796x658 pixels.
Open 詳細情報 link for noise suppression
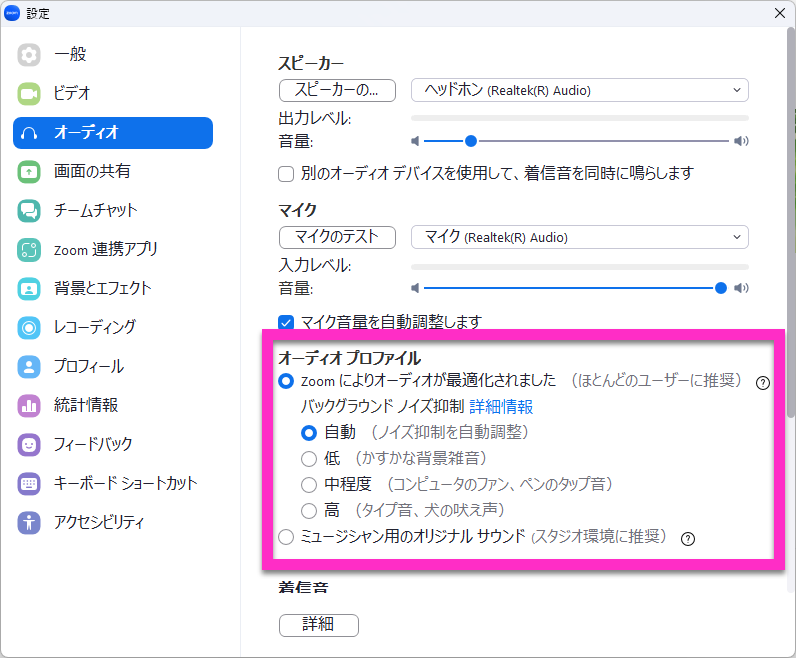coord(501,407)
